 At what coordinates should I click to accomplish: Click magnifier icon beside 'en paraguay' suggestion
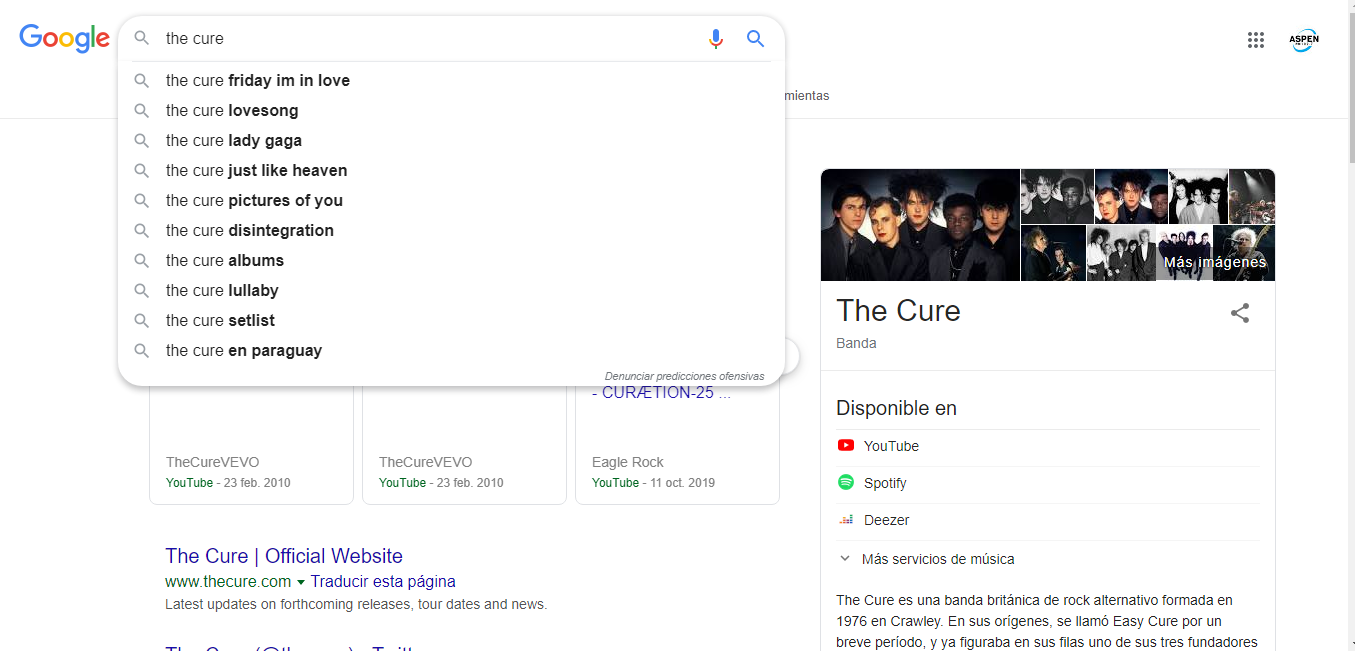coord(142,350)
